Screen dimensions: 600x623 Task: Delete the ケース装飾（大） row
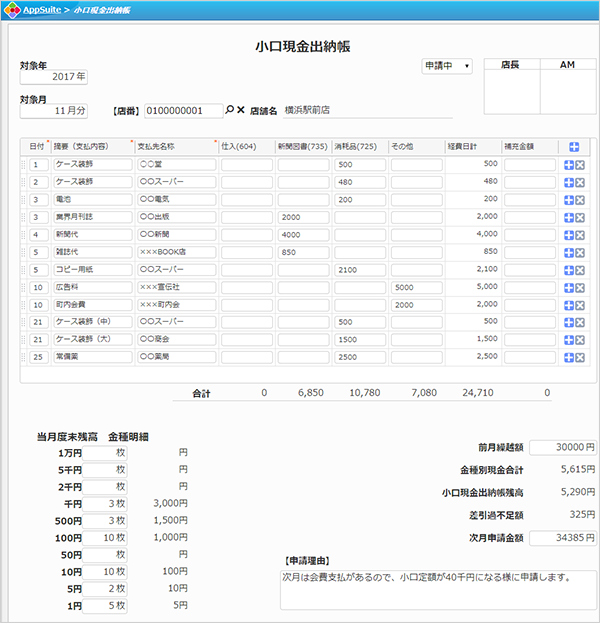click(x=580, y=340)
